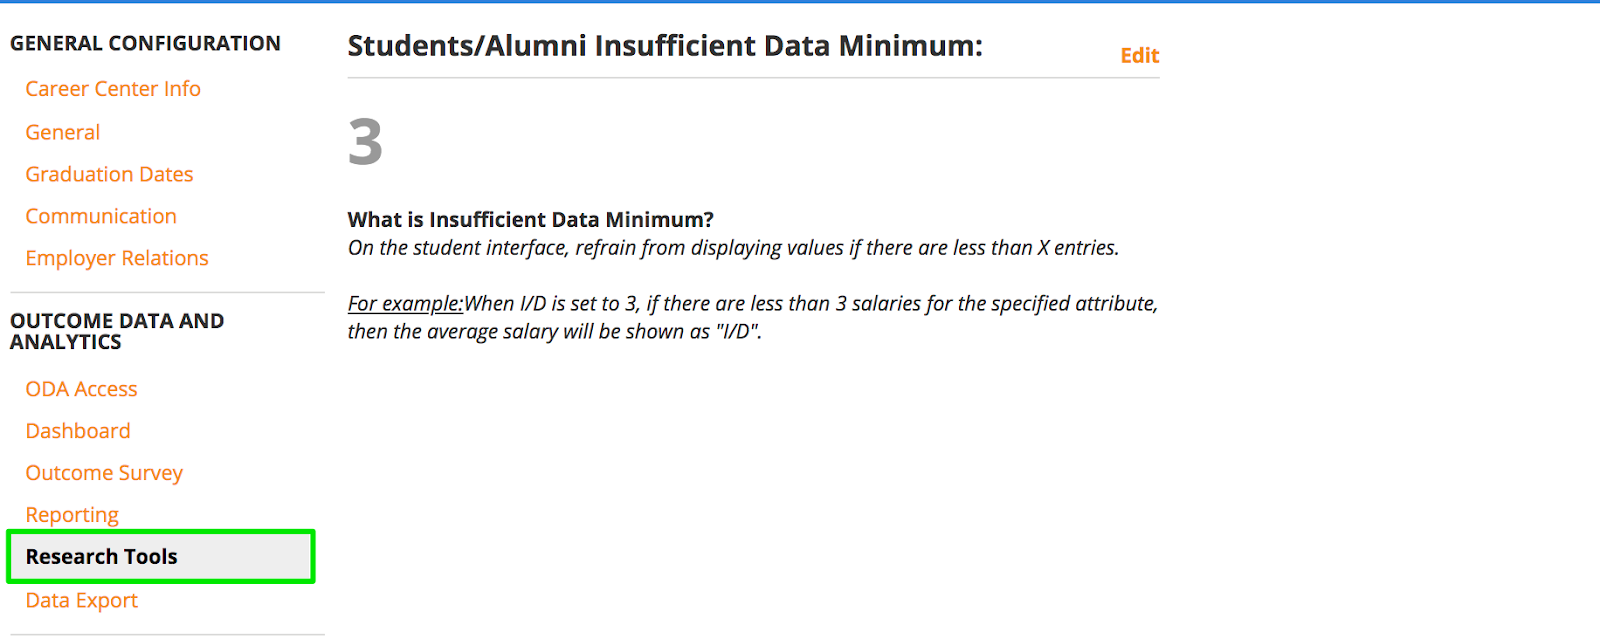Viewport: 1600px width, 639px height.
Task: Click the underlined 'For example:' text
Action: (405, 304)
